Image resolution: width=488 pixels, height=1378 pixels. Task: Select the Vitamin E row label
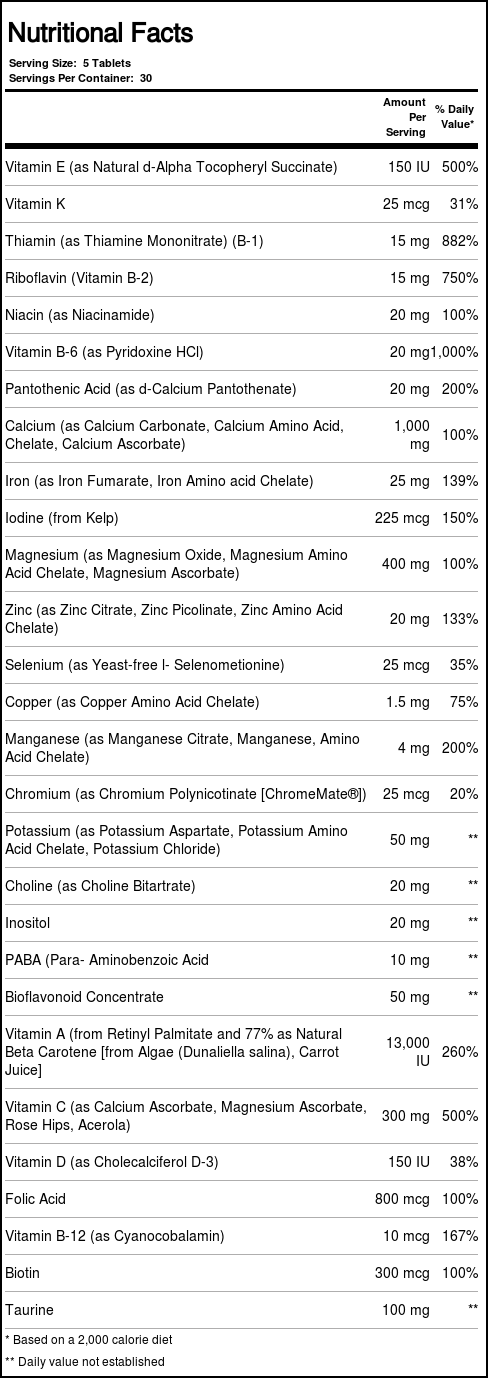pos(171,167)
